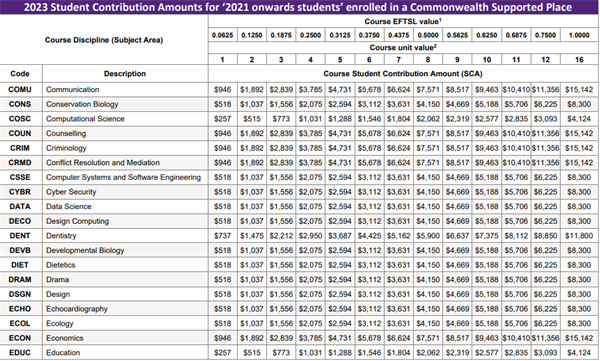The image size is (600, 361).
Task: Click the unit value 12 header
Action: pyautogui.click(x=546, y=59)
